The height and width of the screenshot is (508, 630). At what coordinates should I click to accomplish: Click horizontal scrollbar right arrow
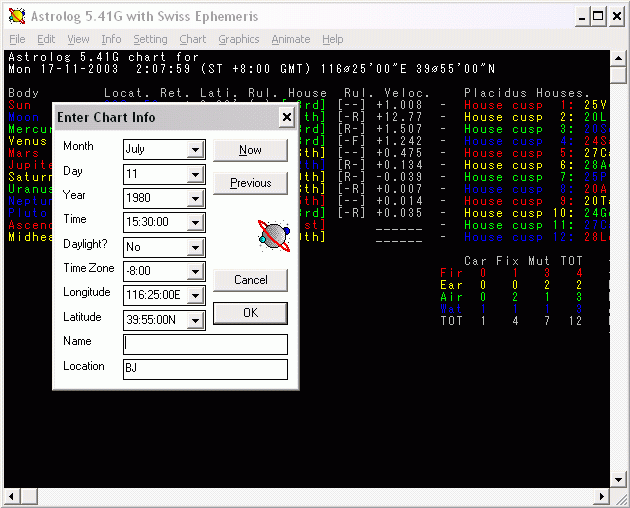(x=601, y=496)
